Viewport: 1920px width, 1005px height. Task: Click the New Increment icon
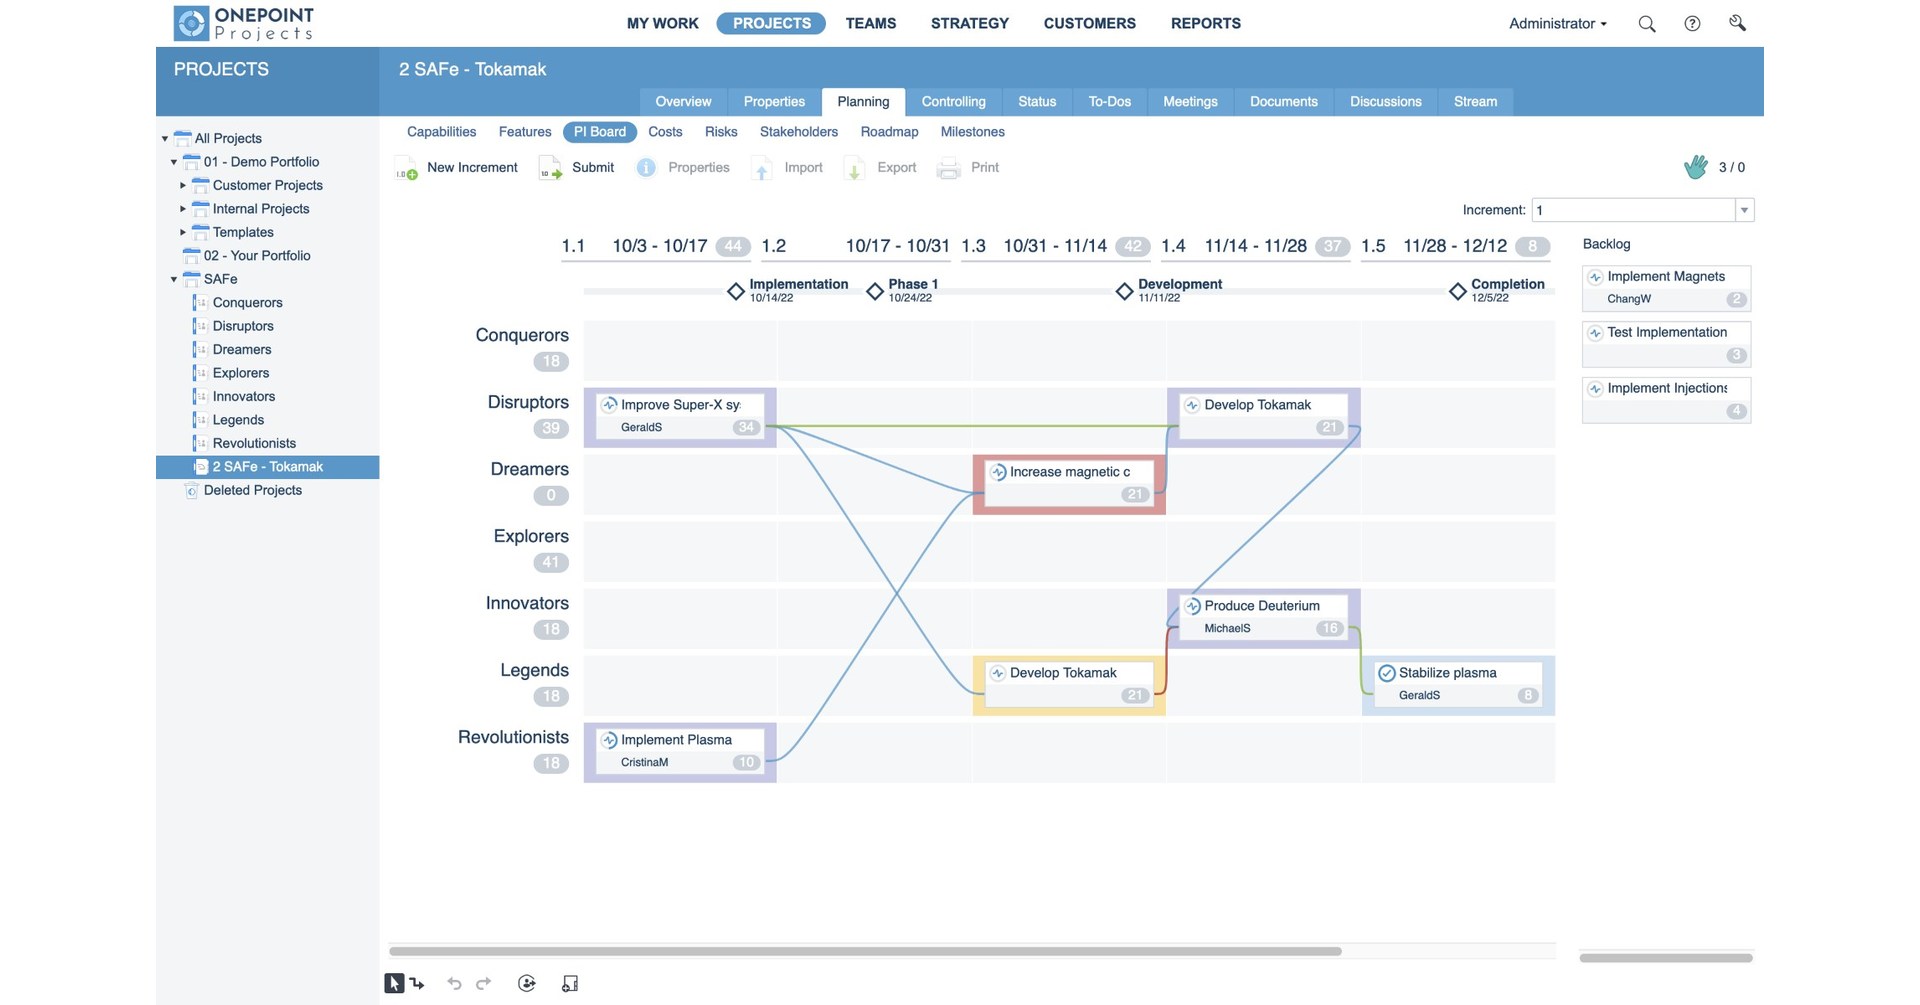point(405,167)
